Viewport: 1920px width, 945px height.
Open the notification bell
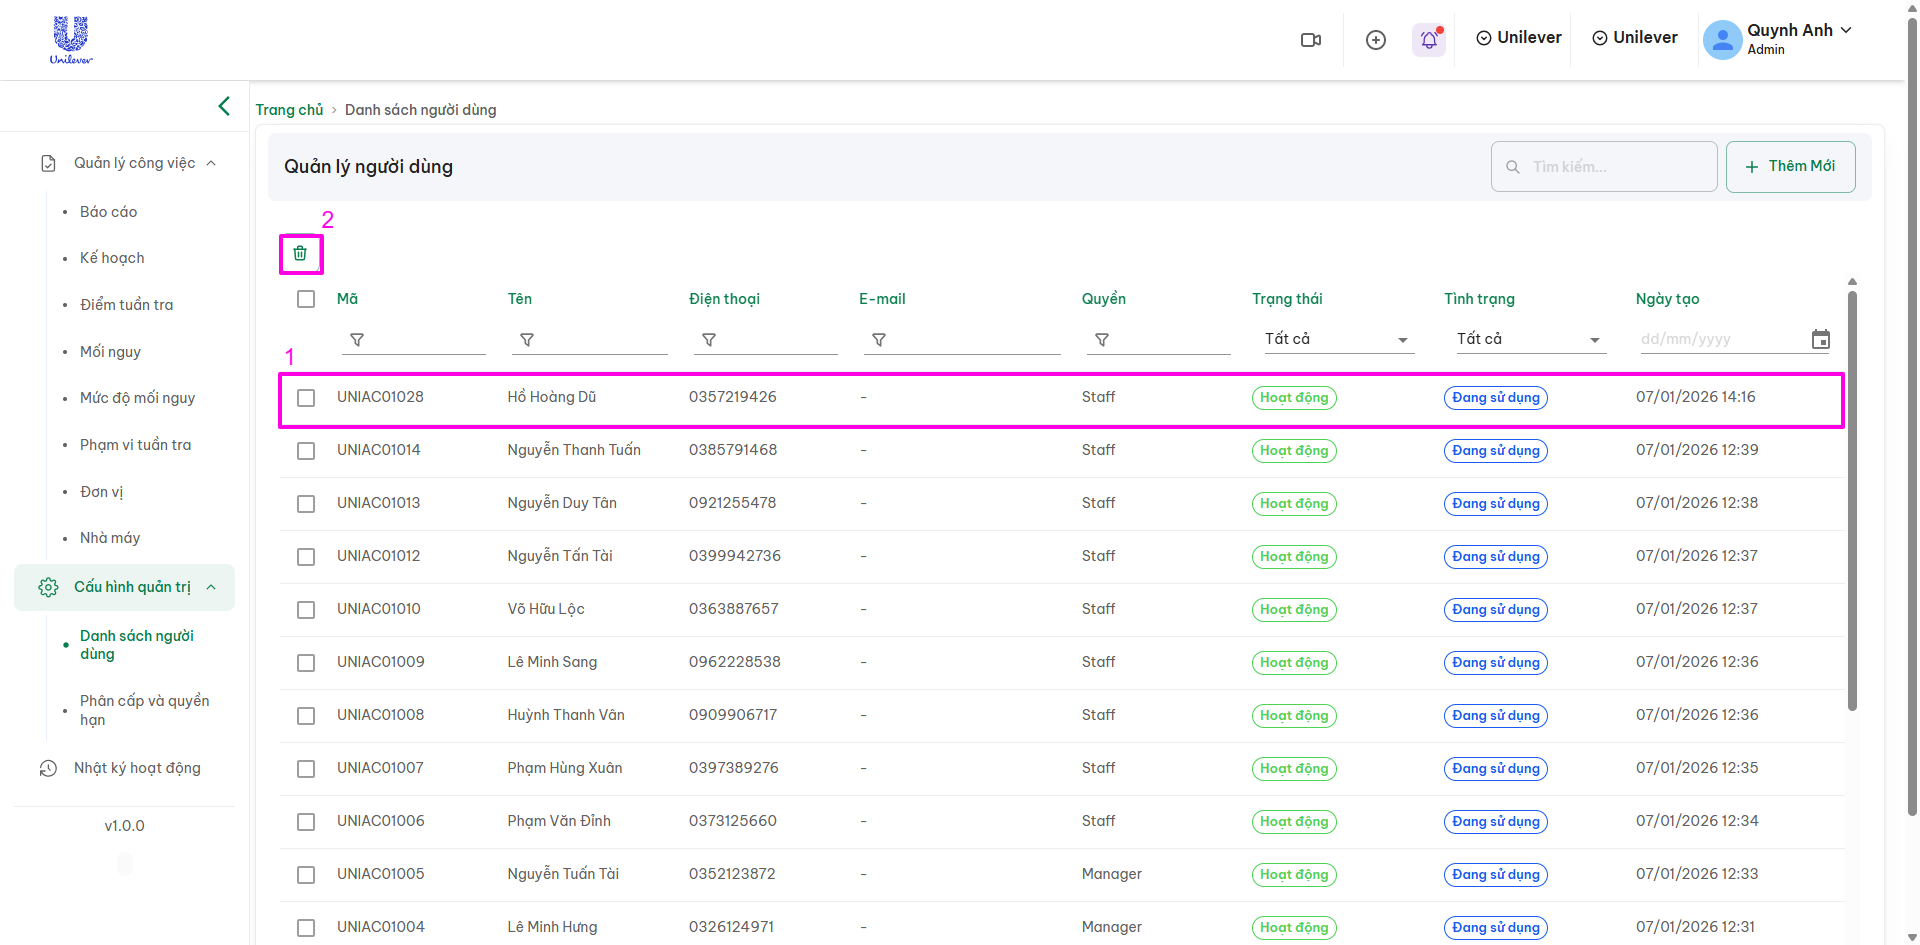(x=1429, y=40)
